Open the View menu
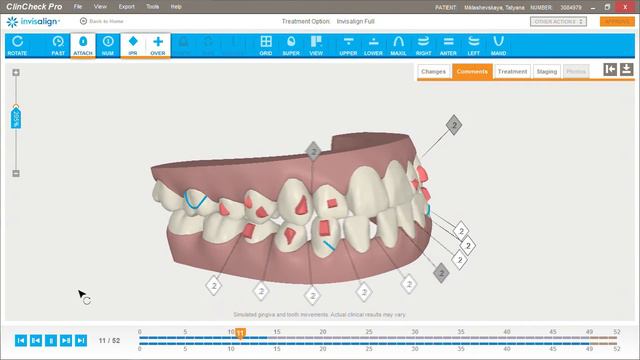Image resolution: width=640 pixels, height=360 pixels. tap(100, 7)
